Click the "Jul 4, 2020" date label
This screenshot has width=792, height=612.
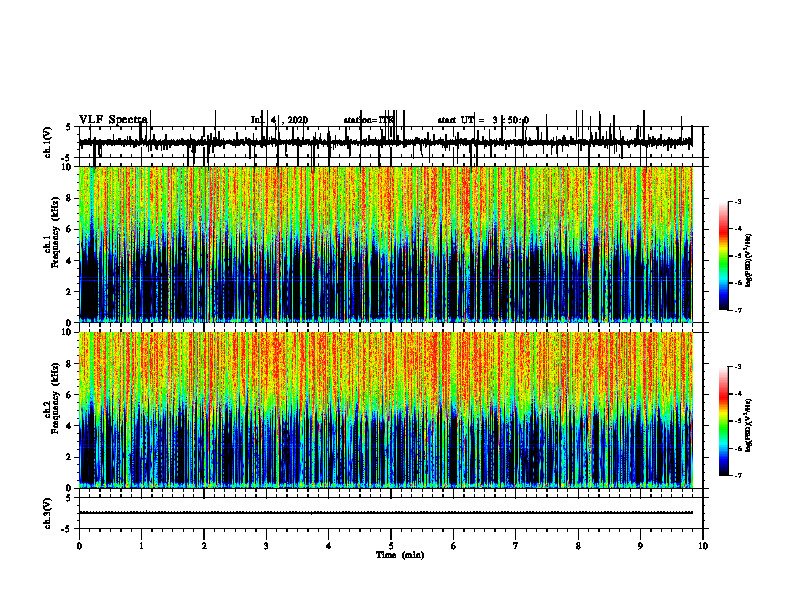tap(279, 120)
